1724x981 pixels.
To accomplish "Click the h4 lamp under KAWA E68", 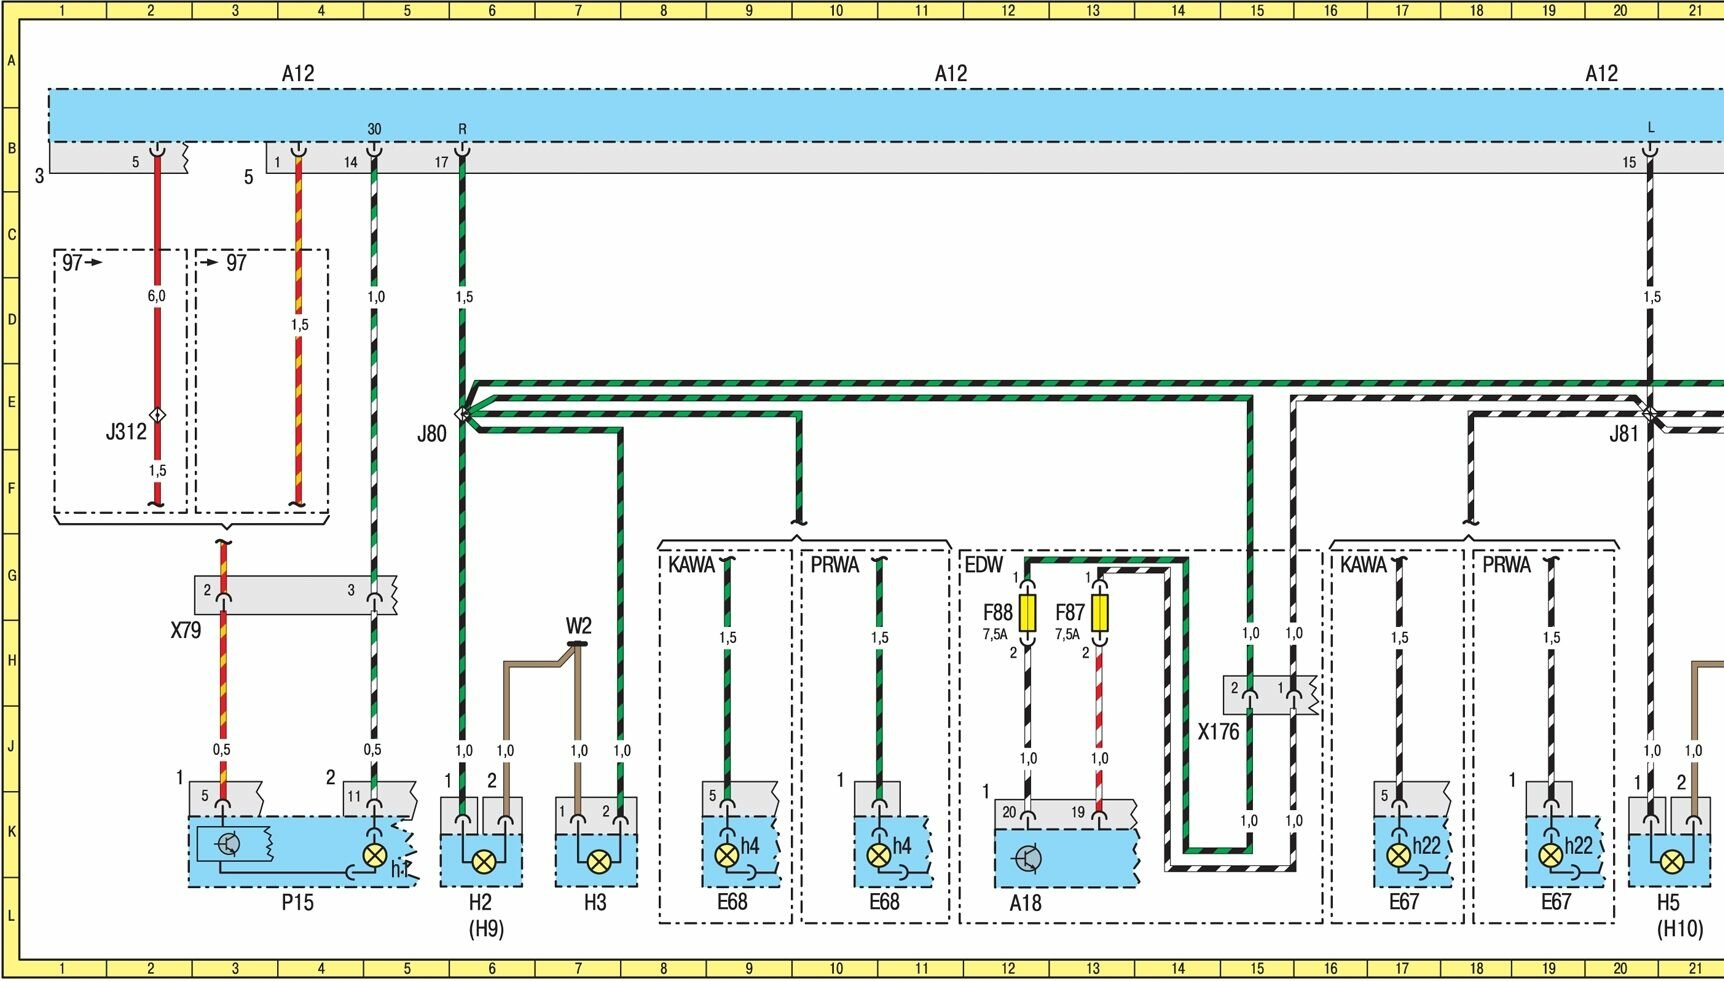I will tap(727, 855).
